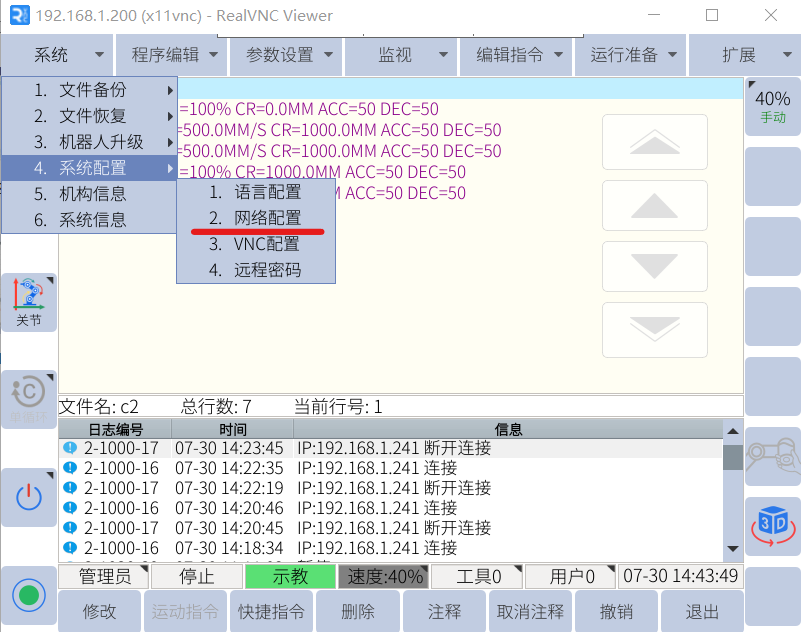
Task: Expand the 运行准备 dropdown menu
Action: (633, 55)
